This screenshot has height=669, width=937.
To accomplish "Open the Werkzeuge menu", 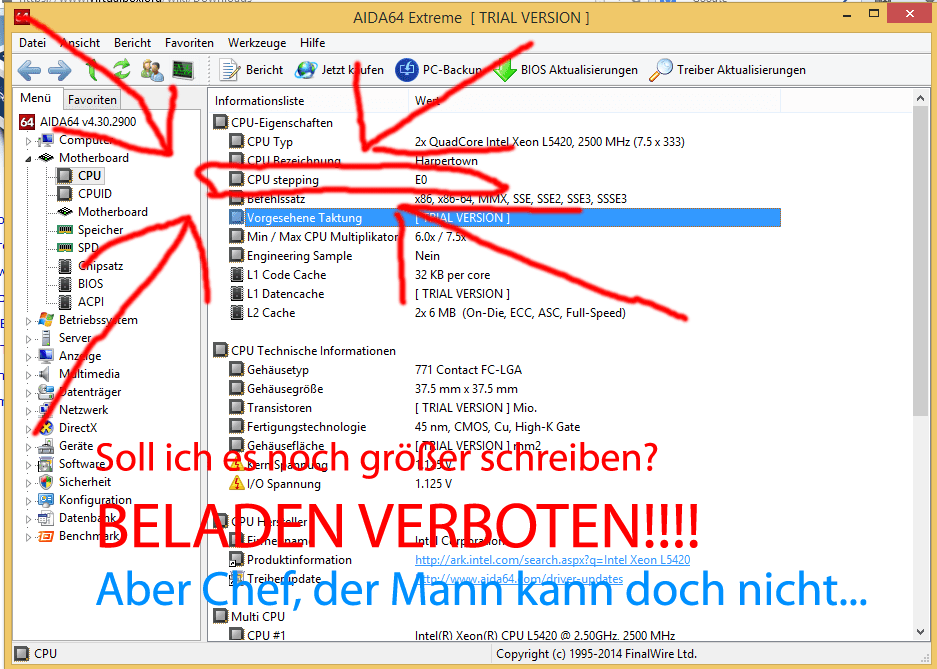I will 257,43.
